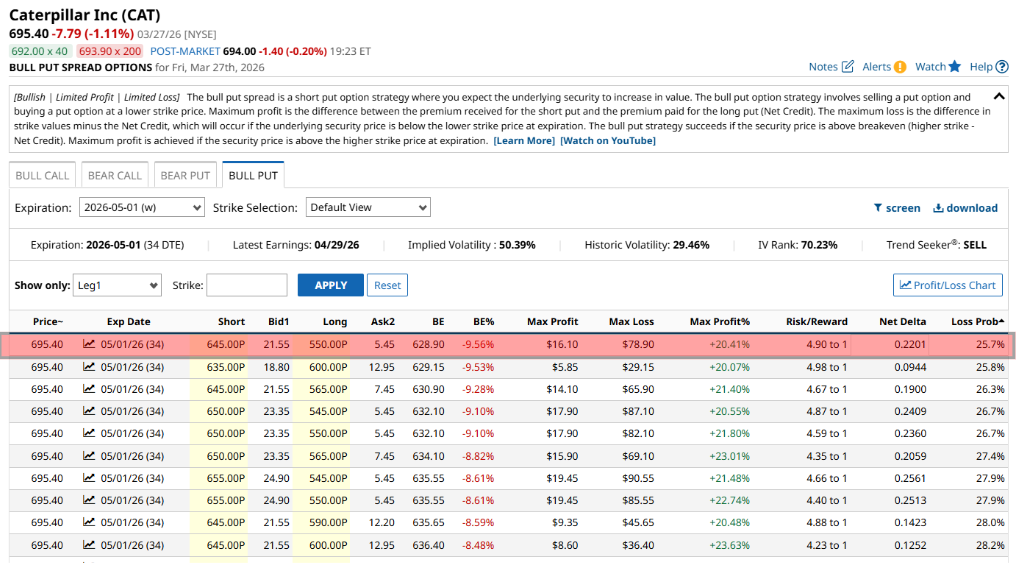Click the Notes pencil icon

click(x=848, y=67)
